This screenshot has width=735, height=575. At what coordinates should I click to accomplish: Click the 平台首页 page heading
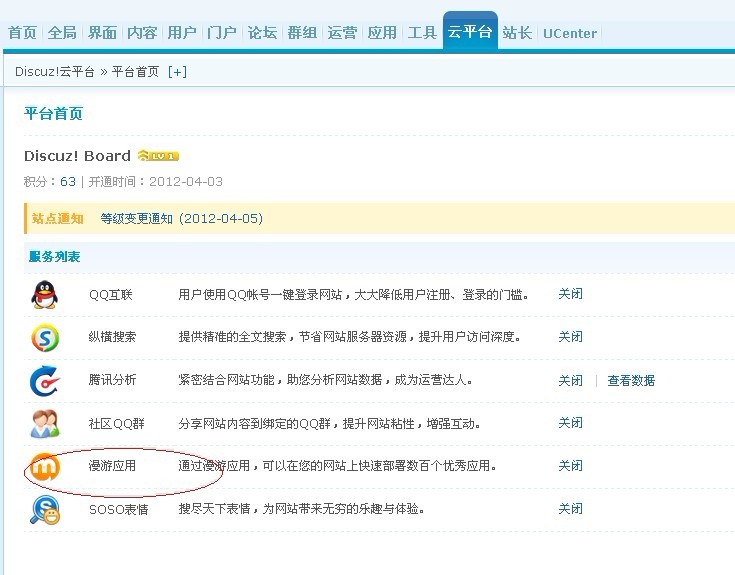(x=53, y=114)
